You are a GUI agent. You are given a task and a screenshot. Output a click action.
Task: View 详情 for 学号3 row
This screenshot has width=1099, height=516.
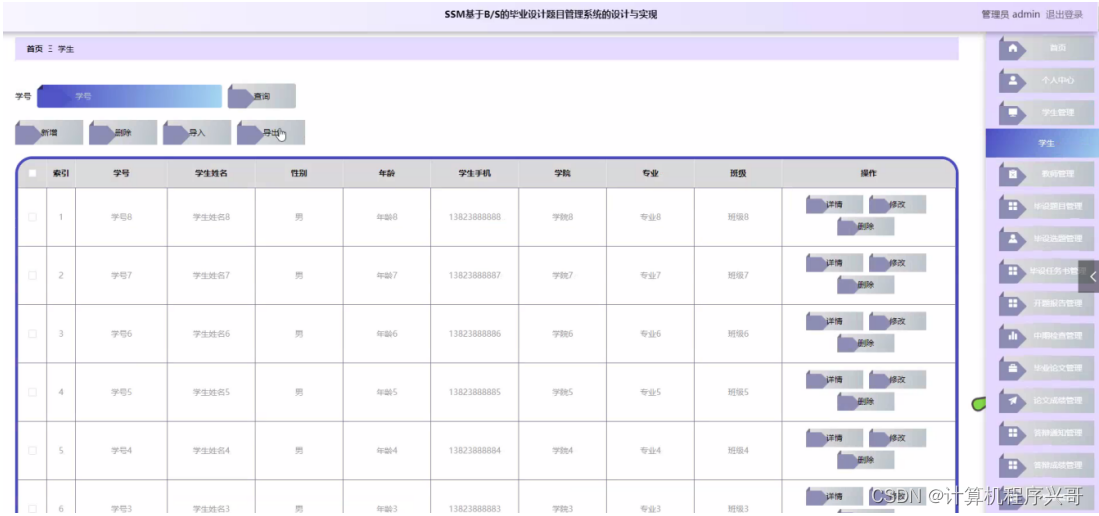click(x=834, y=496)
